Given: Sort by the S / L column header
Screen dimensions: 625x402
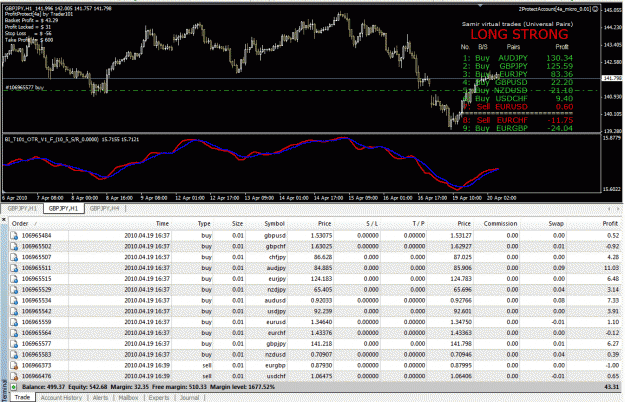Looking at the screenshot, I should pos(372,224).
